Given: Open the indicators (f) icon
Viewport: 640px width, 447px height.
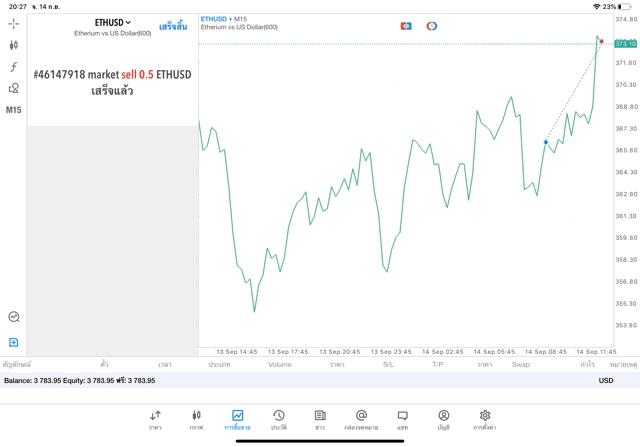Looking at the screenshot, I should point(14,67).
